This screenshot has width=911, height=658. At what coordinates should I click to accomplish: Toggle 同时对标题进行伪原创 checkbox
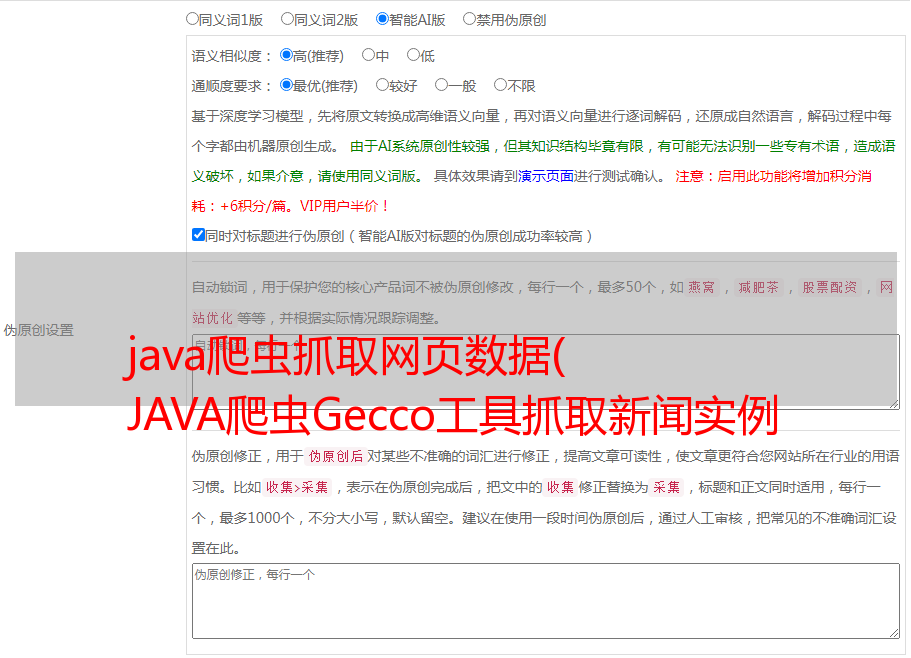coord(198,235)
